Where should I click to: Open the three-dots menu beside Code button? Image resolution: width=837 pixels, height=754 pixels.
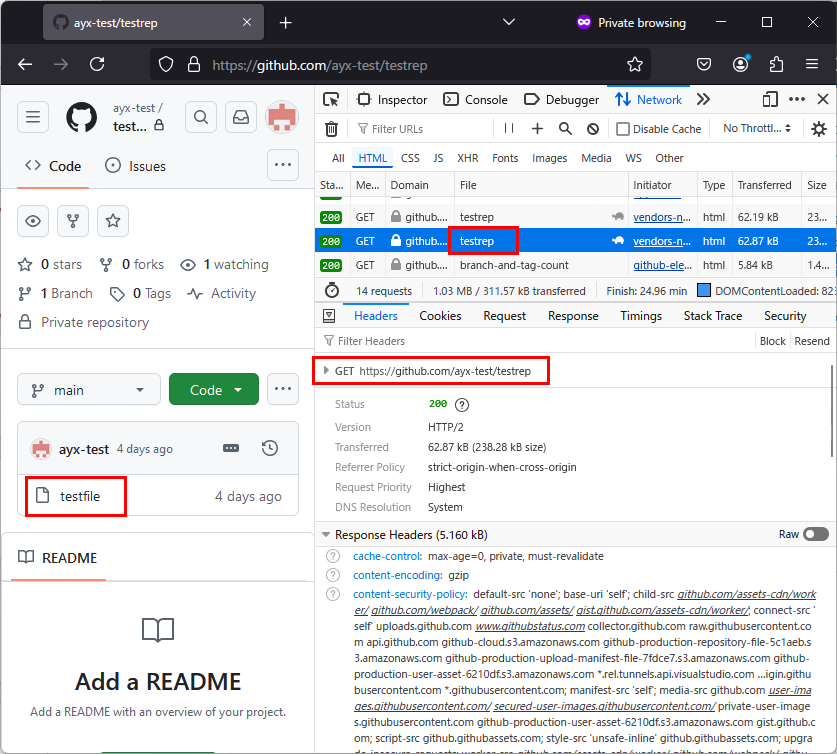(283, 389)
